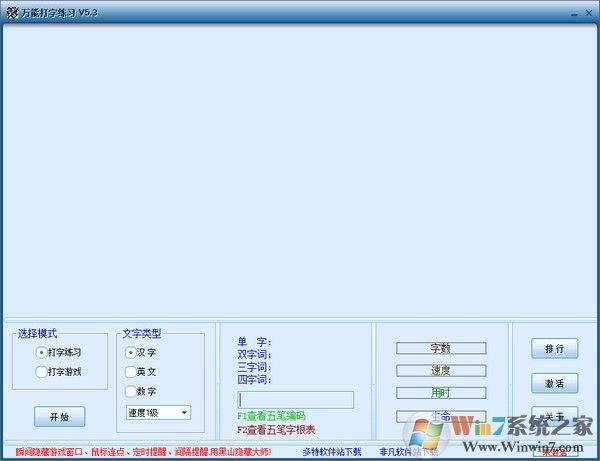Click the 排行 ranking button
The height and width of the screenshot is (461, 600).
[554, 349]
